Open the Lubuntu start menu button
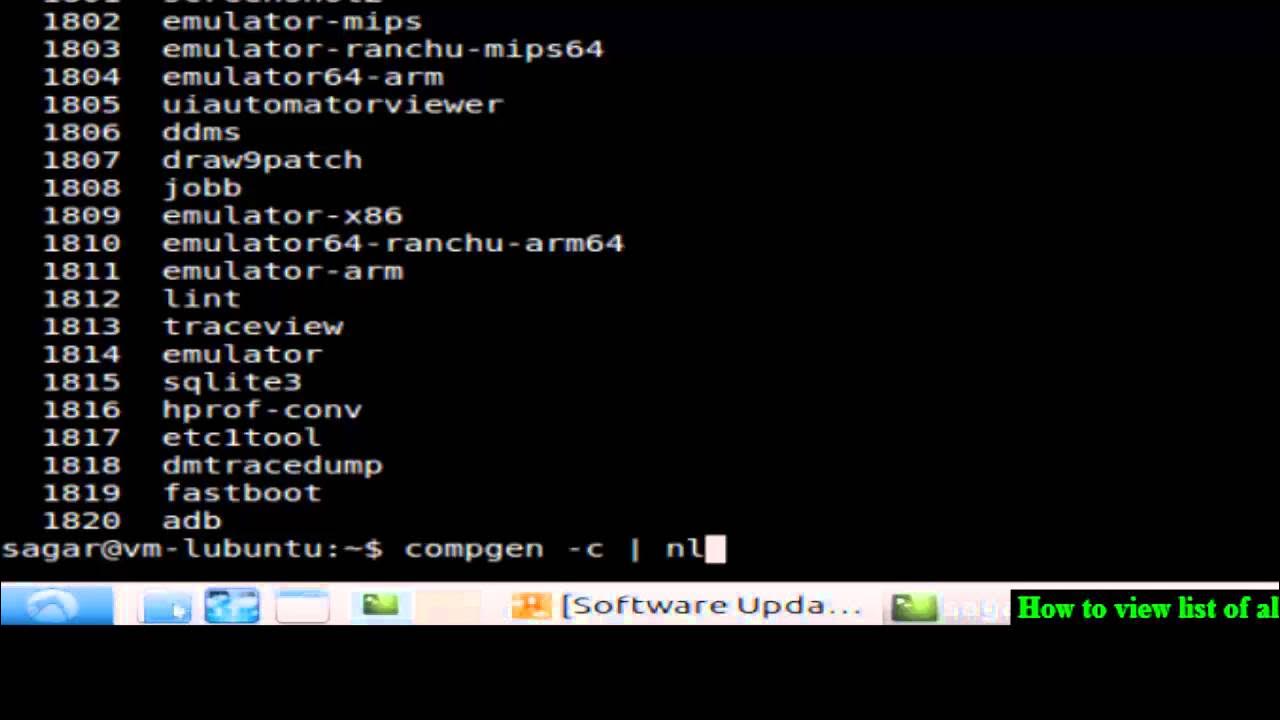The width and height of the screenshot is (1280, 720). click(x=57, y=605)
